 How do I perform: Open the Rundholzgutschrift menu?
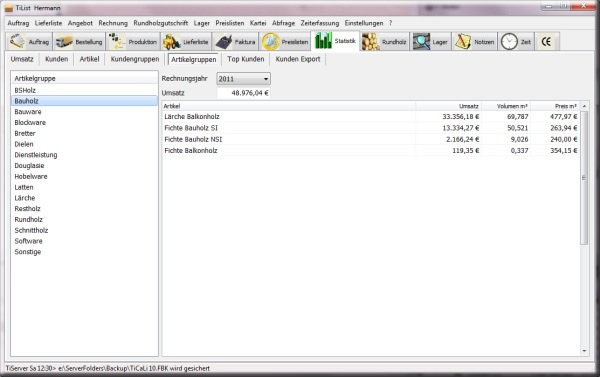tap(161, 23)
